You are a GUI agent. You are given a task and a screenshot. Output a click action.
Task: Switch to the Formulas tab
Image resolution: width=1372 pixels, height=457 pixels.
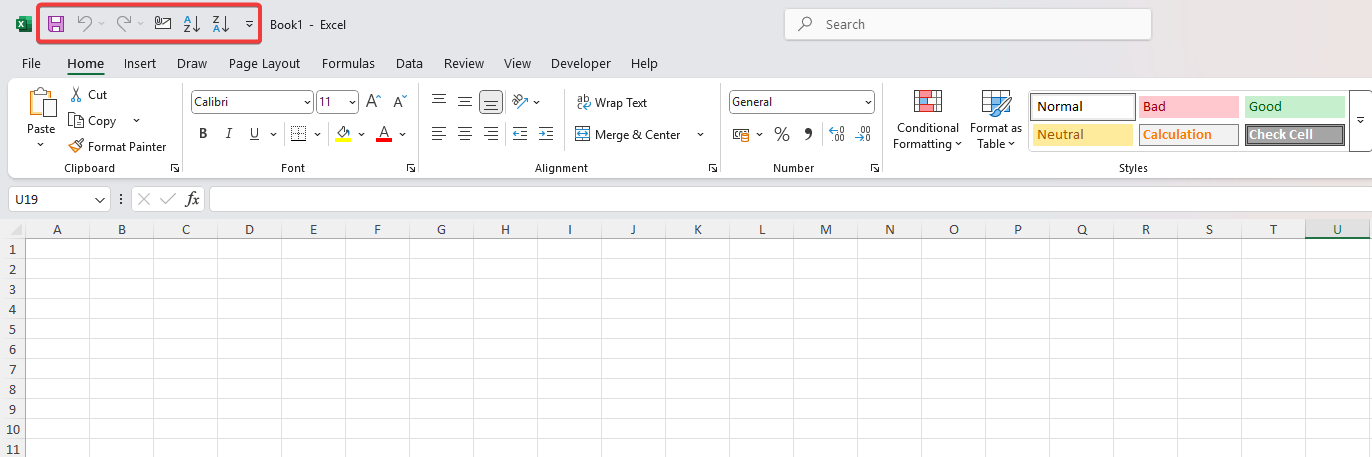coord(348,63)
